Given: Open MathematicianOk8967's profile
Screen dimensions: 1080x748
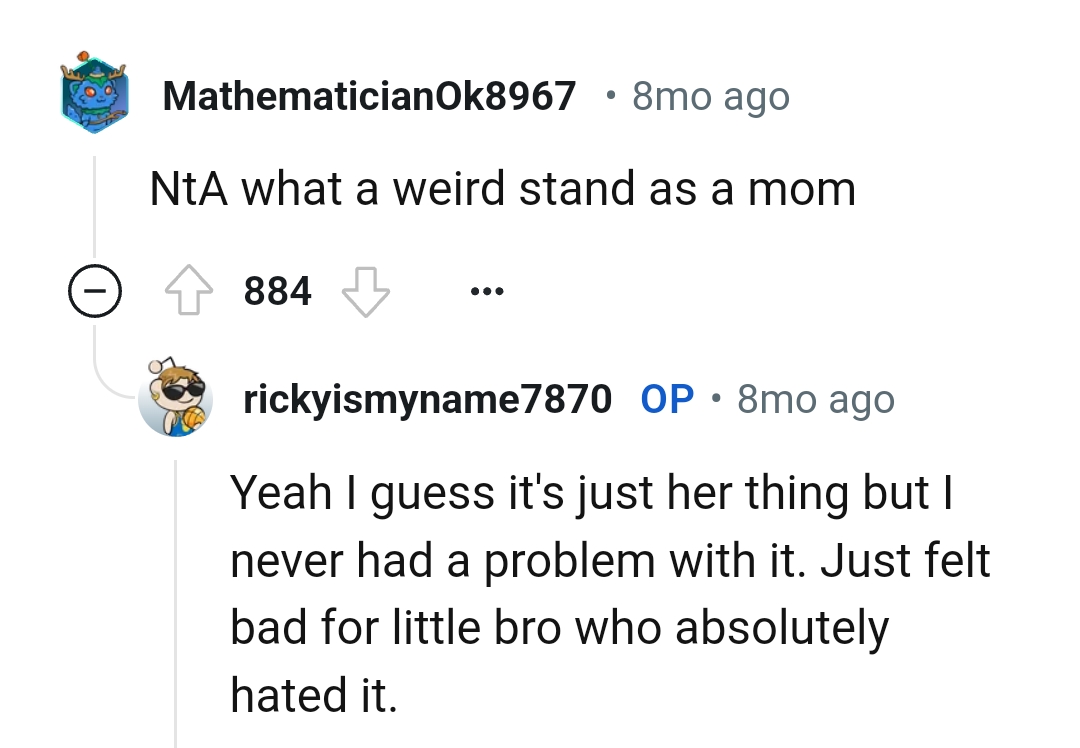Looking at the screenshot, I should pyautogui.click(x=370, y=96).
